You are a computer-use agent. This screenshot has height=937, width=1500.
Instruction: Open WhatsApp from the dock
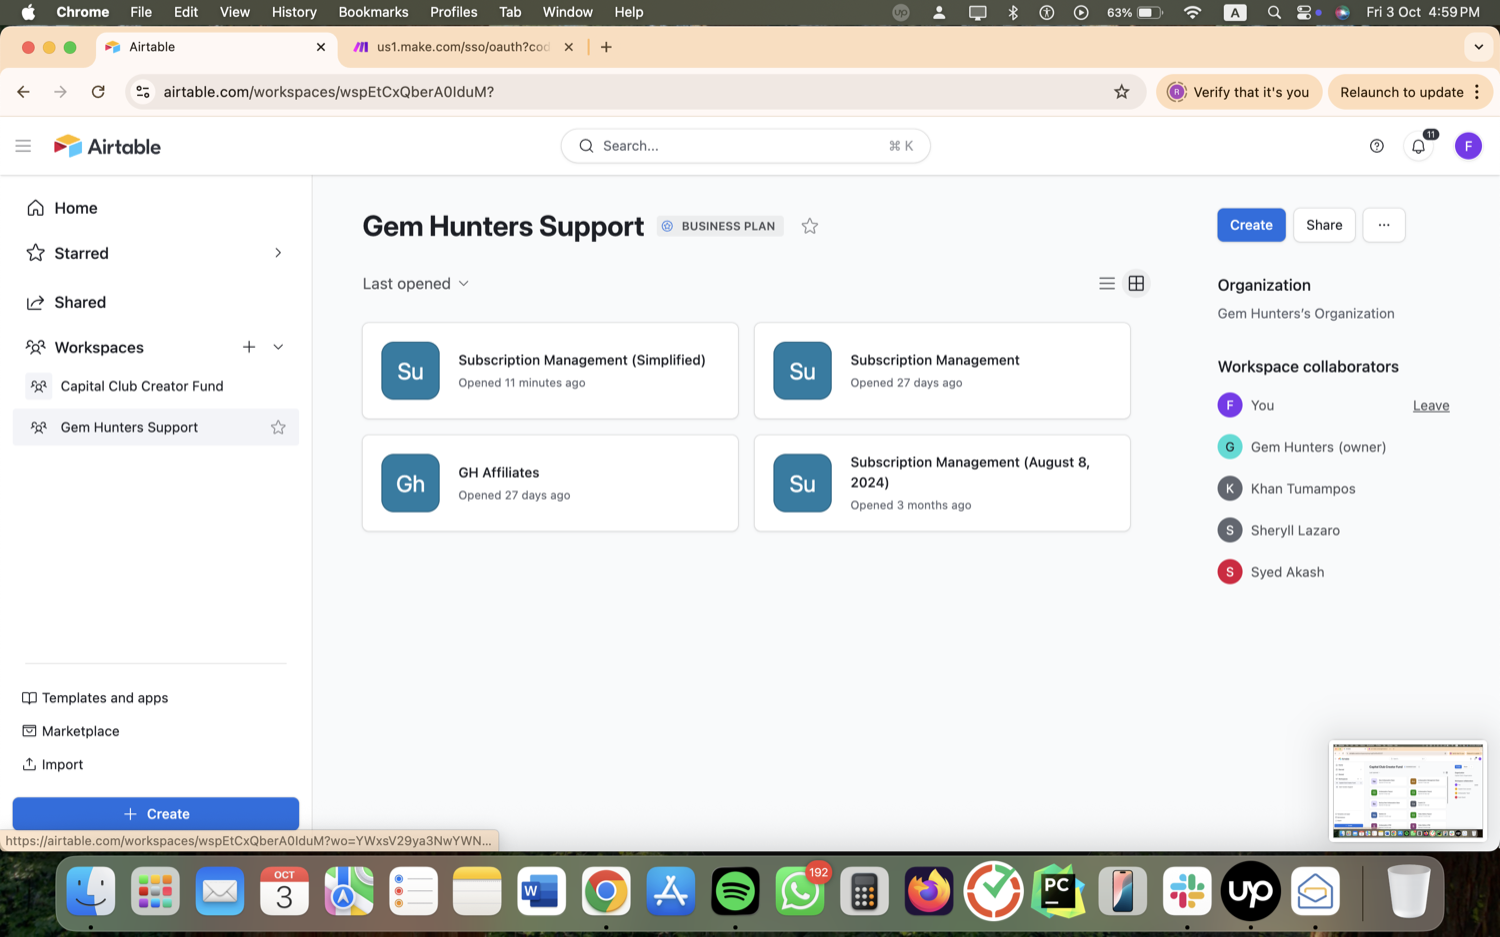pos(800,891)
